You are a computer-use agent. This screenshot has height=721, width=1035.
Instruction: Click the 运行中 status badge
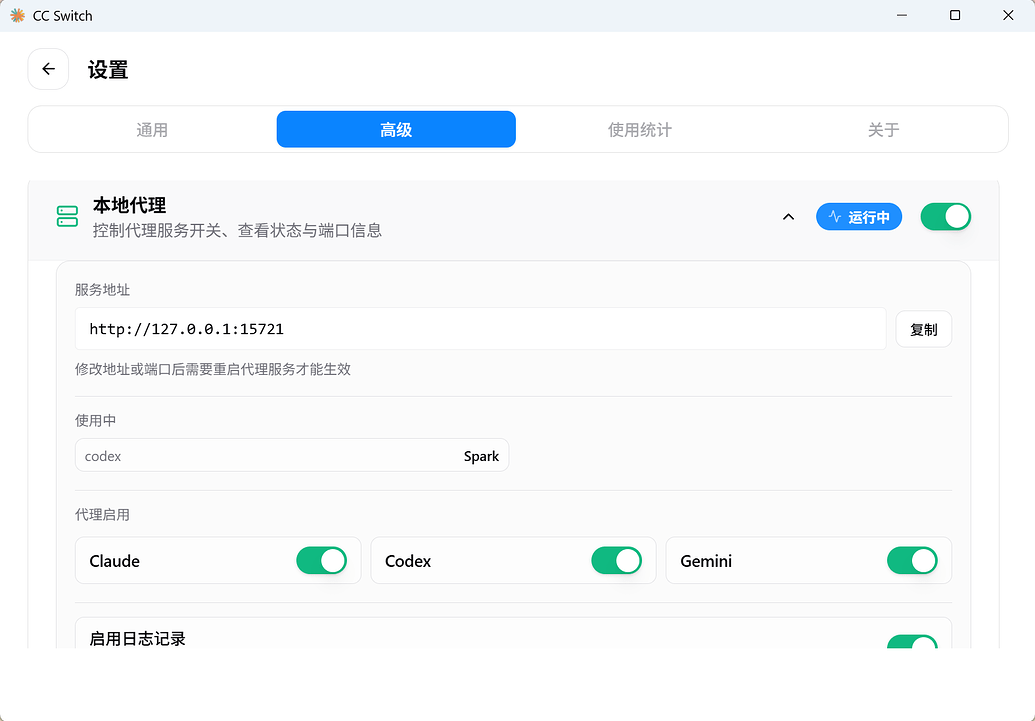pyautogui.click(x=859, y=217)
